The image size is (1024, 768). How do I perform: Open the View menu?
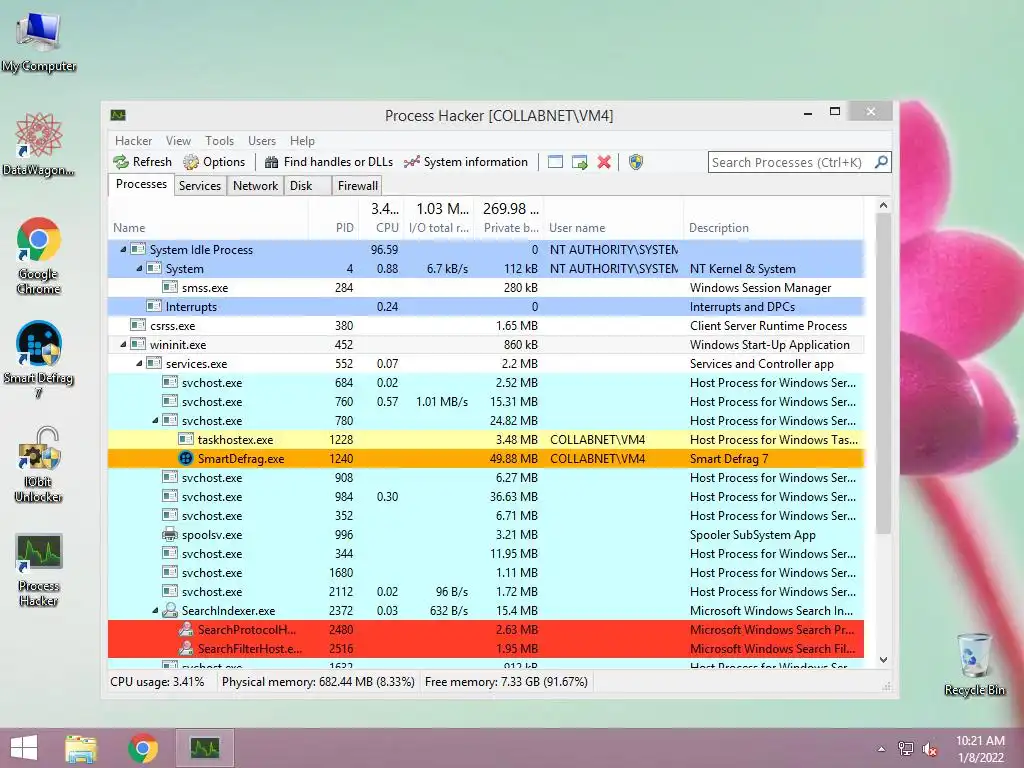[178, 141]
